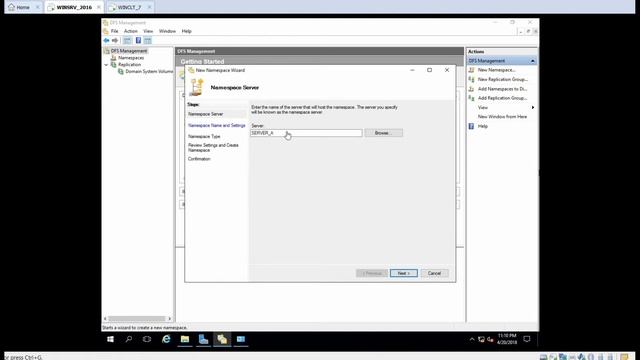
Task: Minimize the New Namespace Wizard window
Action: (412, 70)
